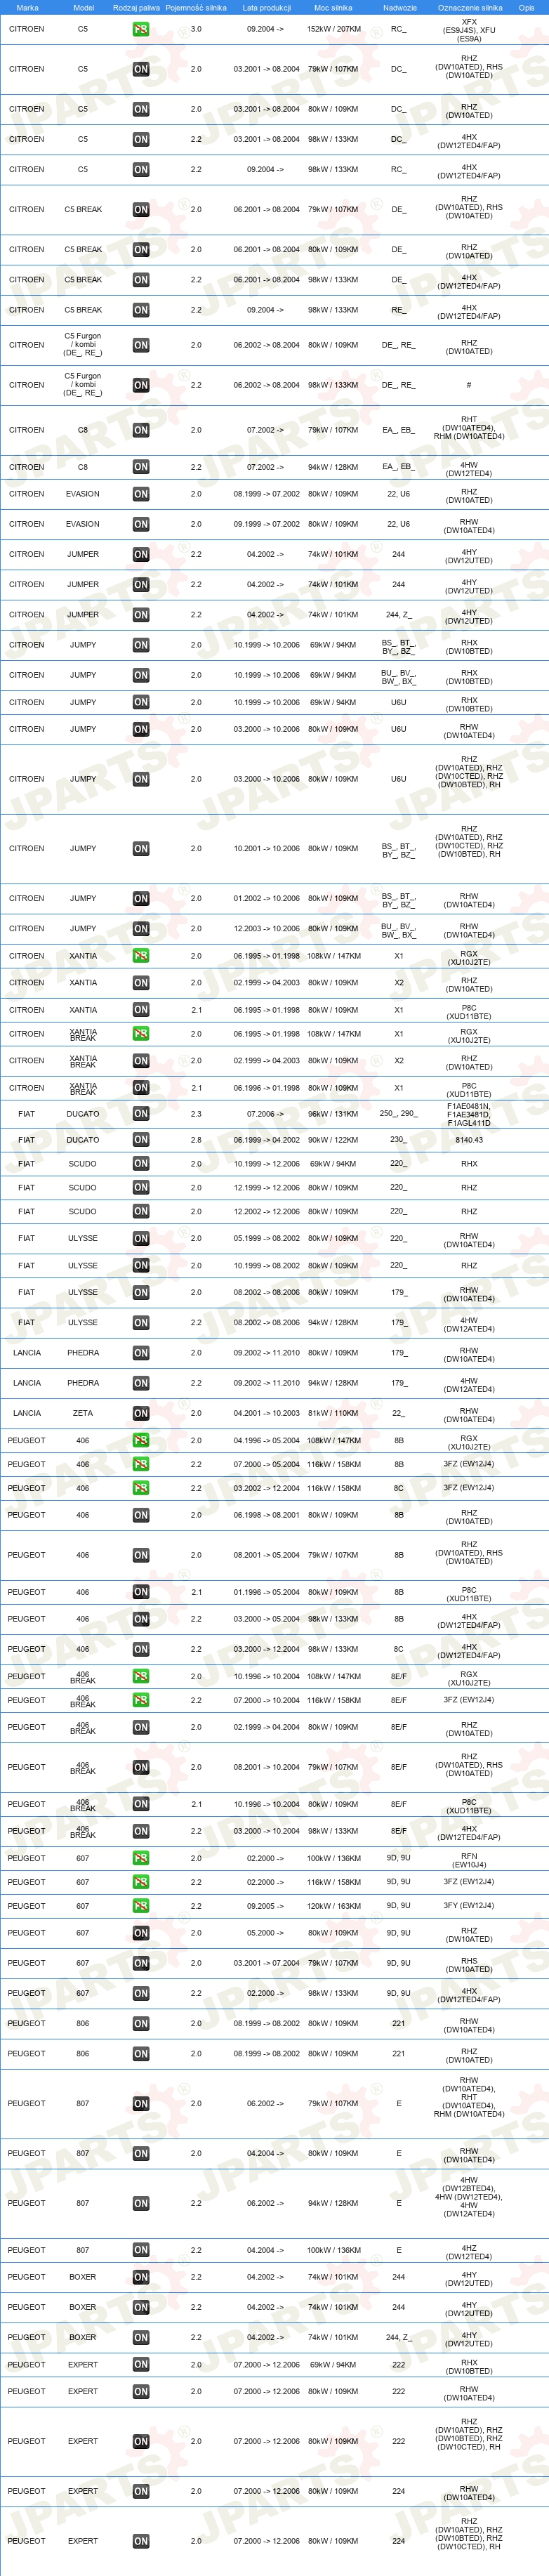The image size is (549, 2576).
Task: Click ON icon for Lancia Phedra 2.2
Action: coord(141,1383)
